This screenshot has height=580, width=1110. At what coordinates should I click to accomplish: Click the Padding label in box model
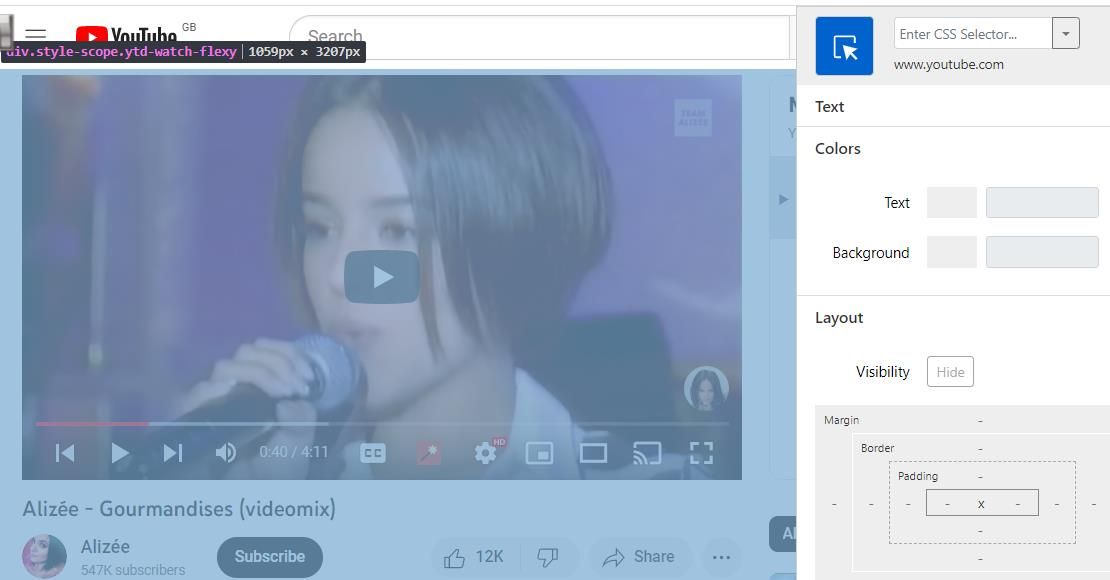point(917,476)
